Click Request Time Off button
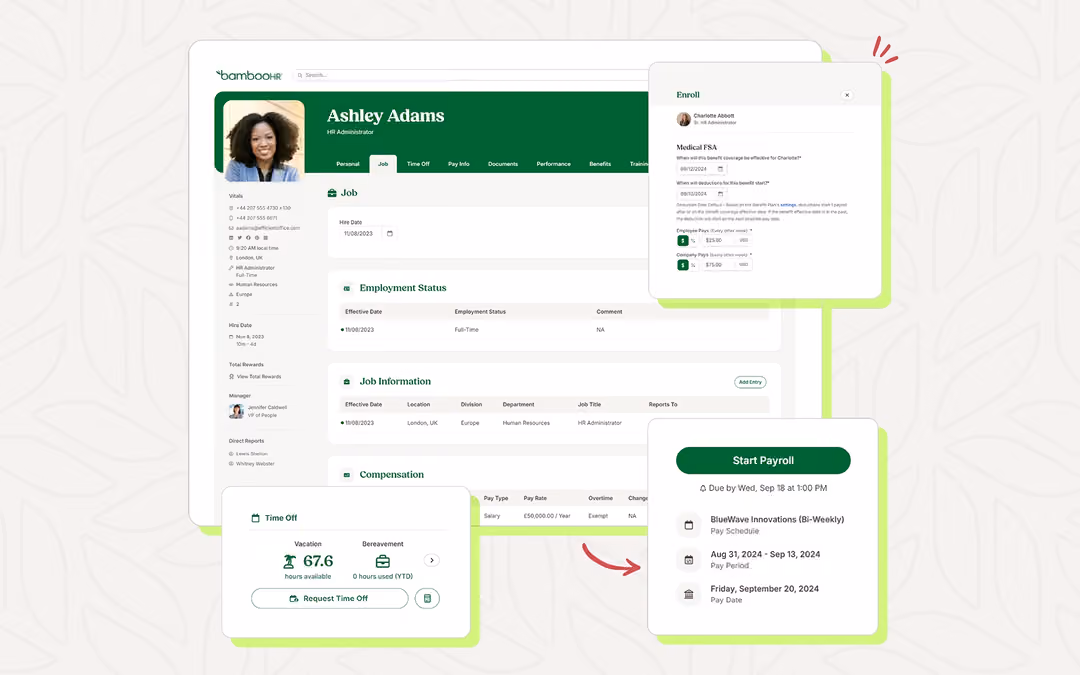 pyautogui.click(x=330, y=599)
